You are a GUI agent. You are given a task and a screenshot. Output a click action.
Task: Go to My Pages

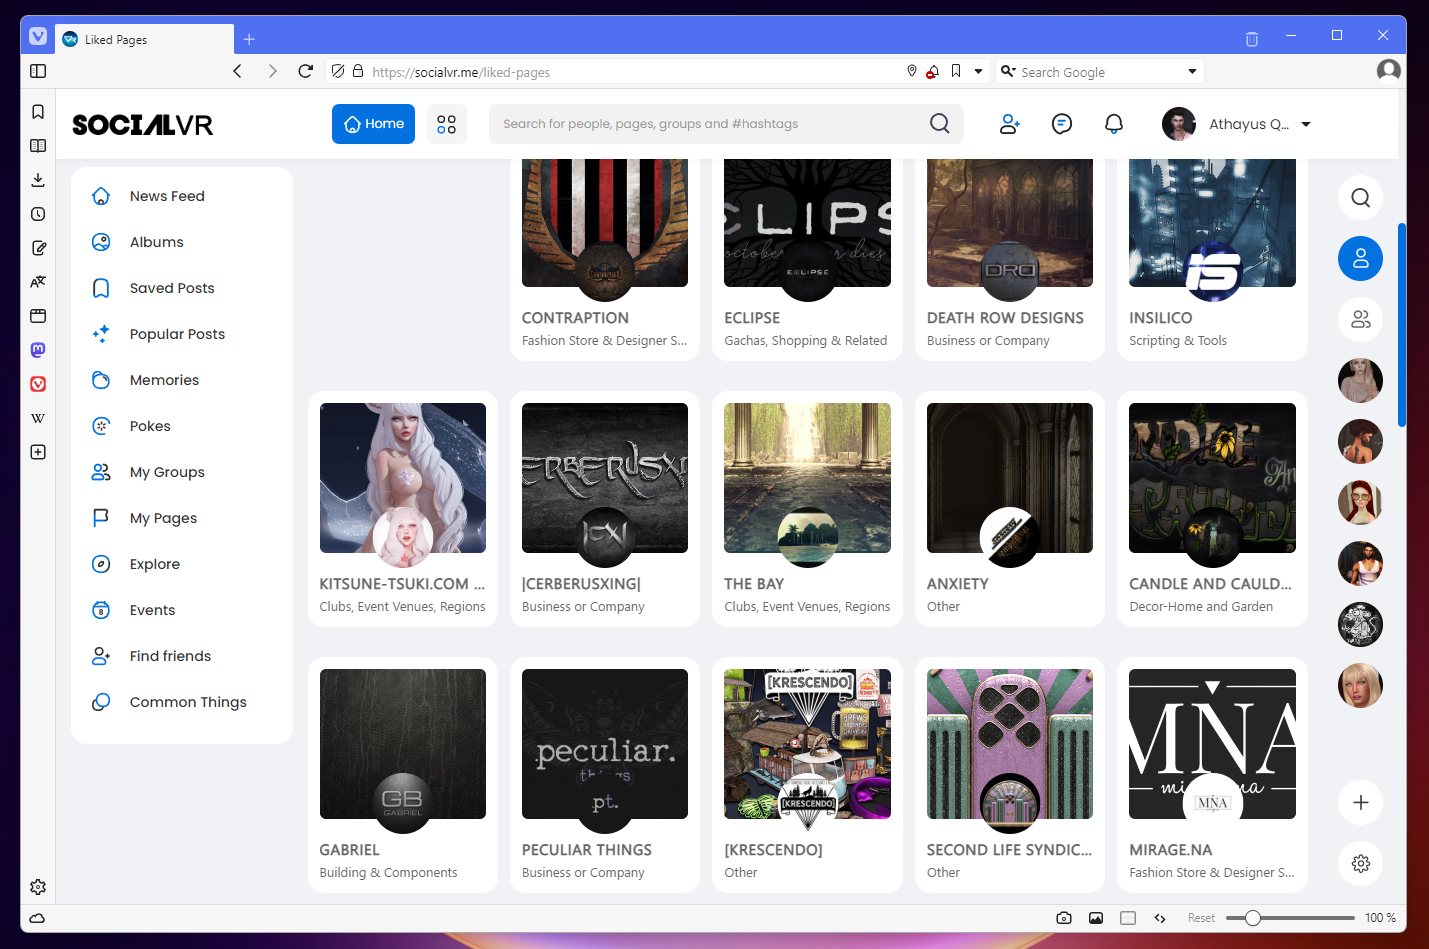tap(163, 518)
